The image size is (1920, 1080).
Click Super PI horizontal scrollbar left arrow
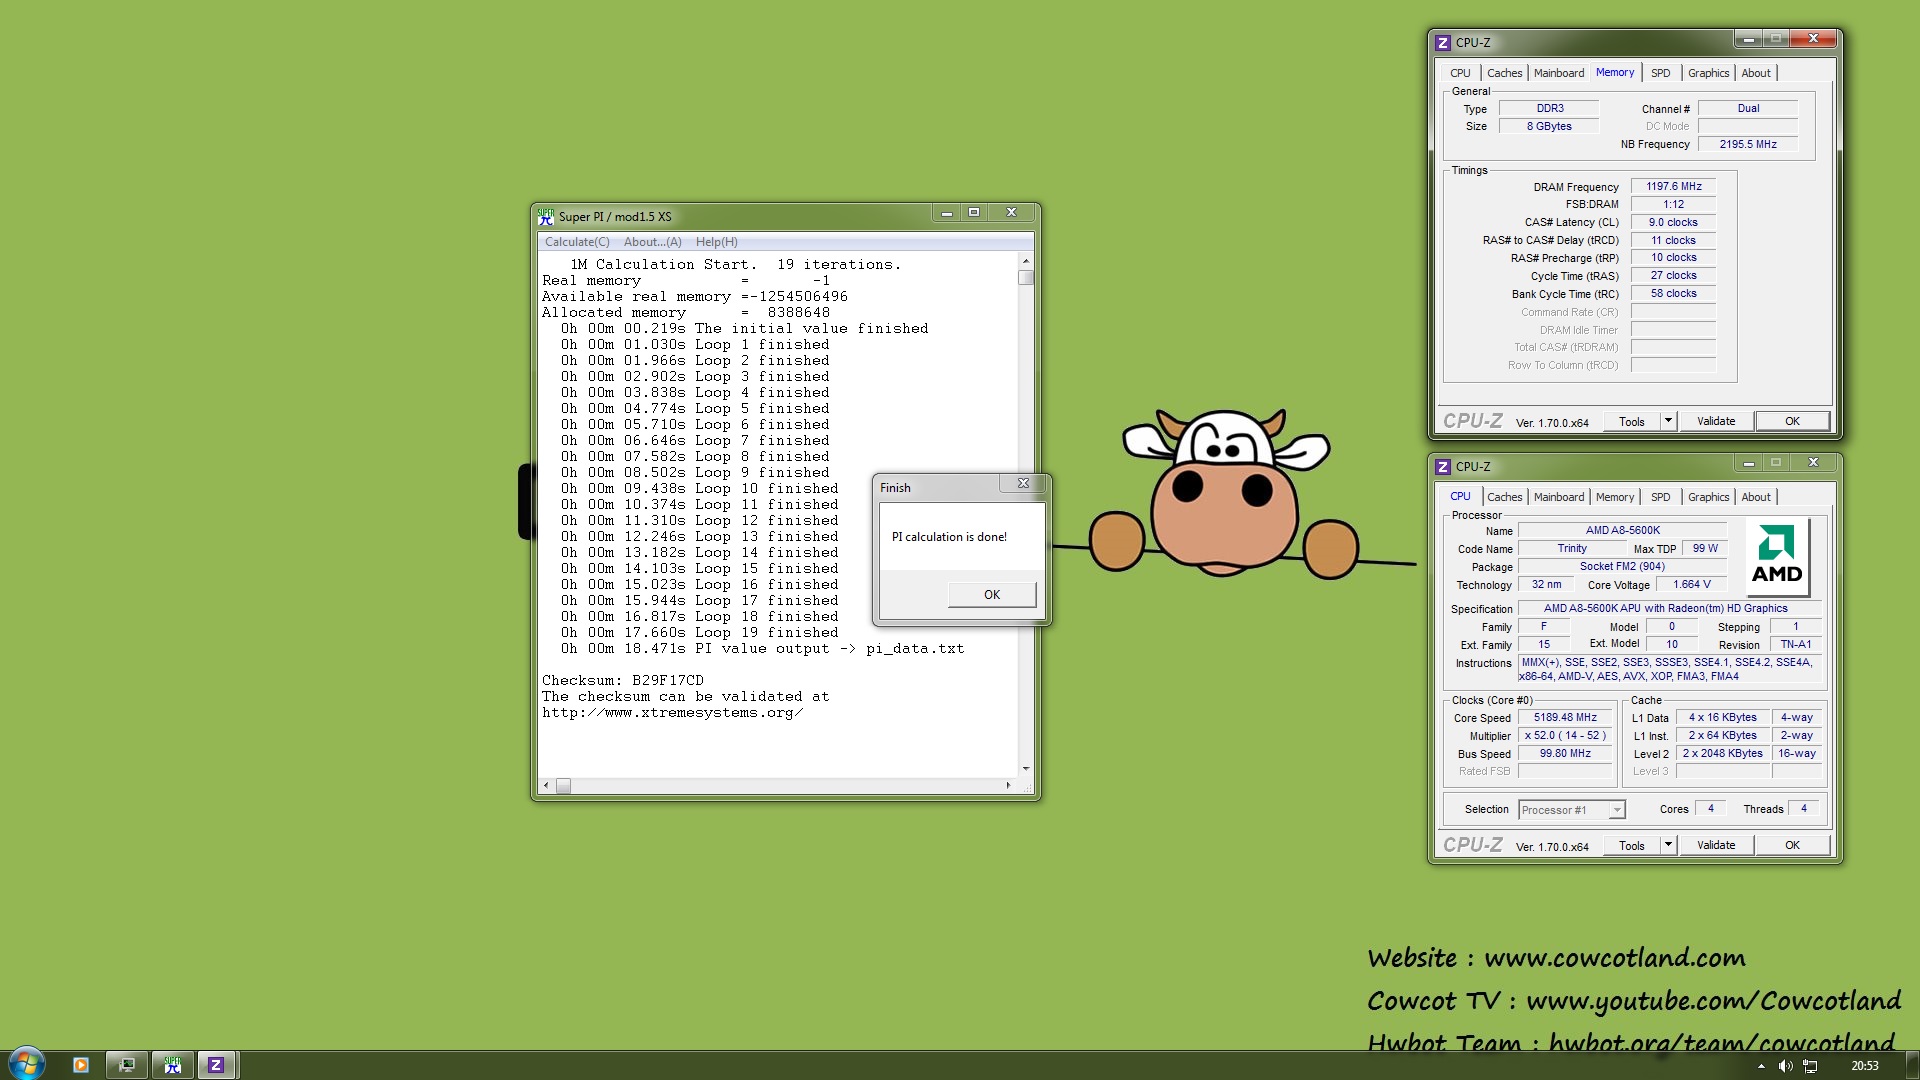pyautogui.click(x=546, y=786)
